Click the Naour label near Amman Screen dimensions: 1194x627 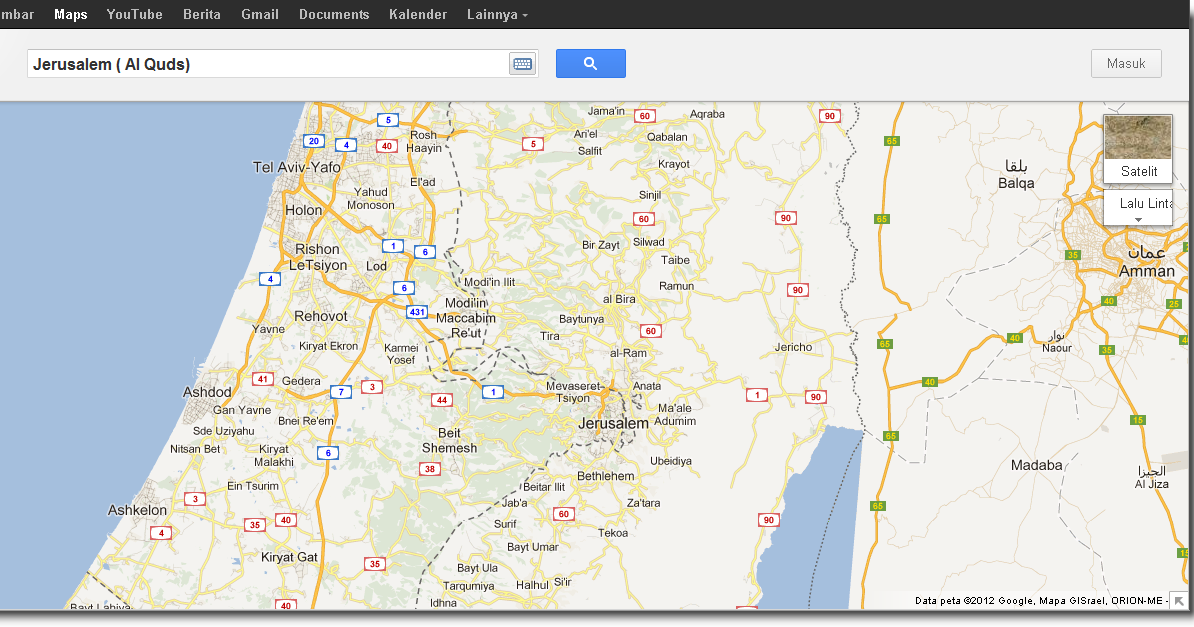point(1057,348)
